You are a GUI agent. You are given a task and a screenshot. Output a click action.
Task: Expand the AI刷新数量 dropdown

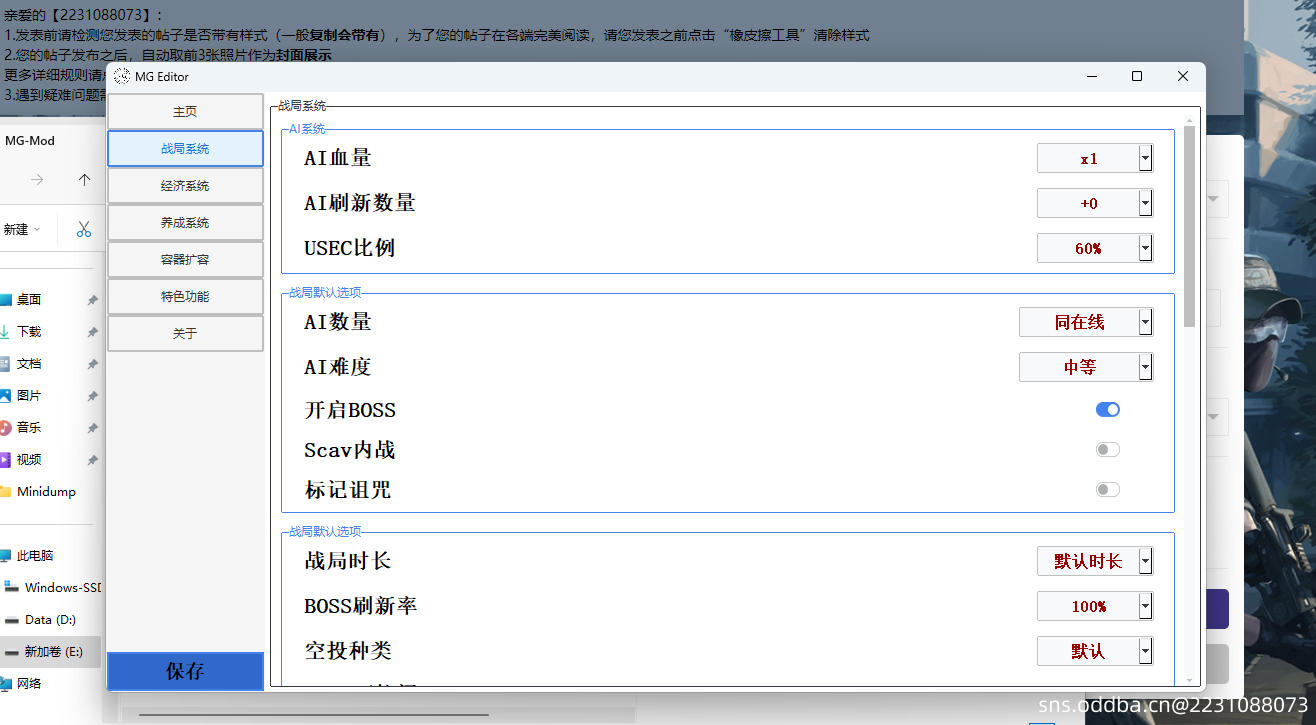pos(1095,203)
